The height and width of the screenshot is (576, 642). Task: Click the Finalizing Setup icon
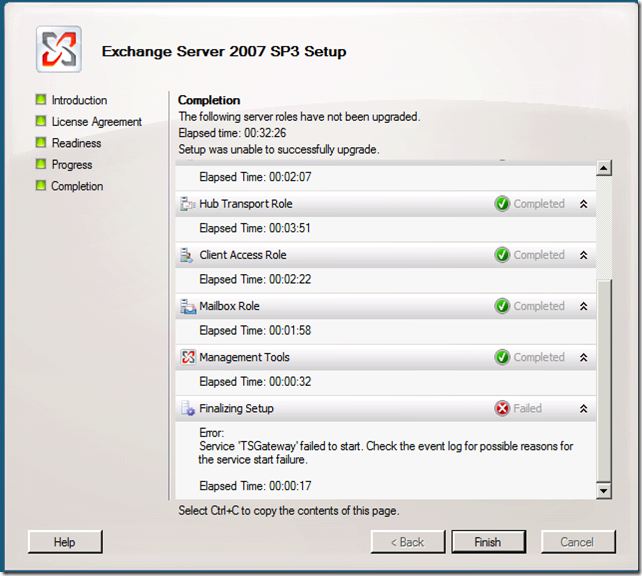[188, 409]
